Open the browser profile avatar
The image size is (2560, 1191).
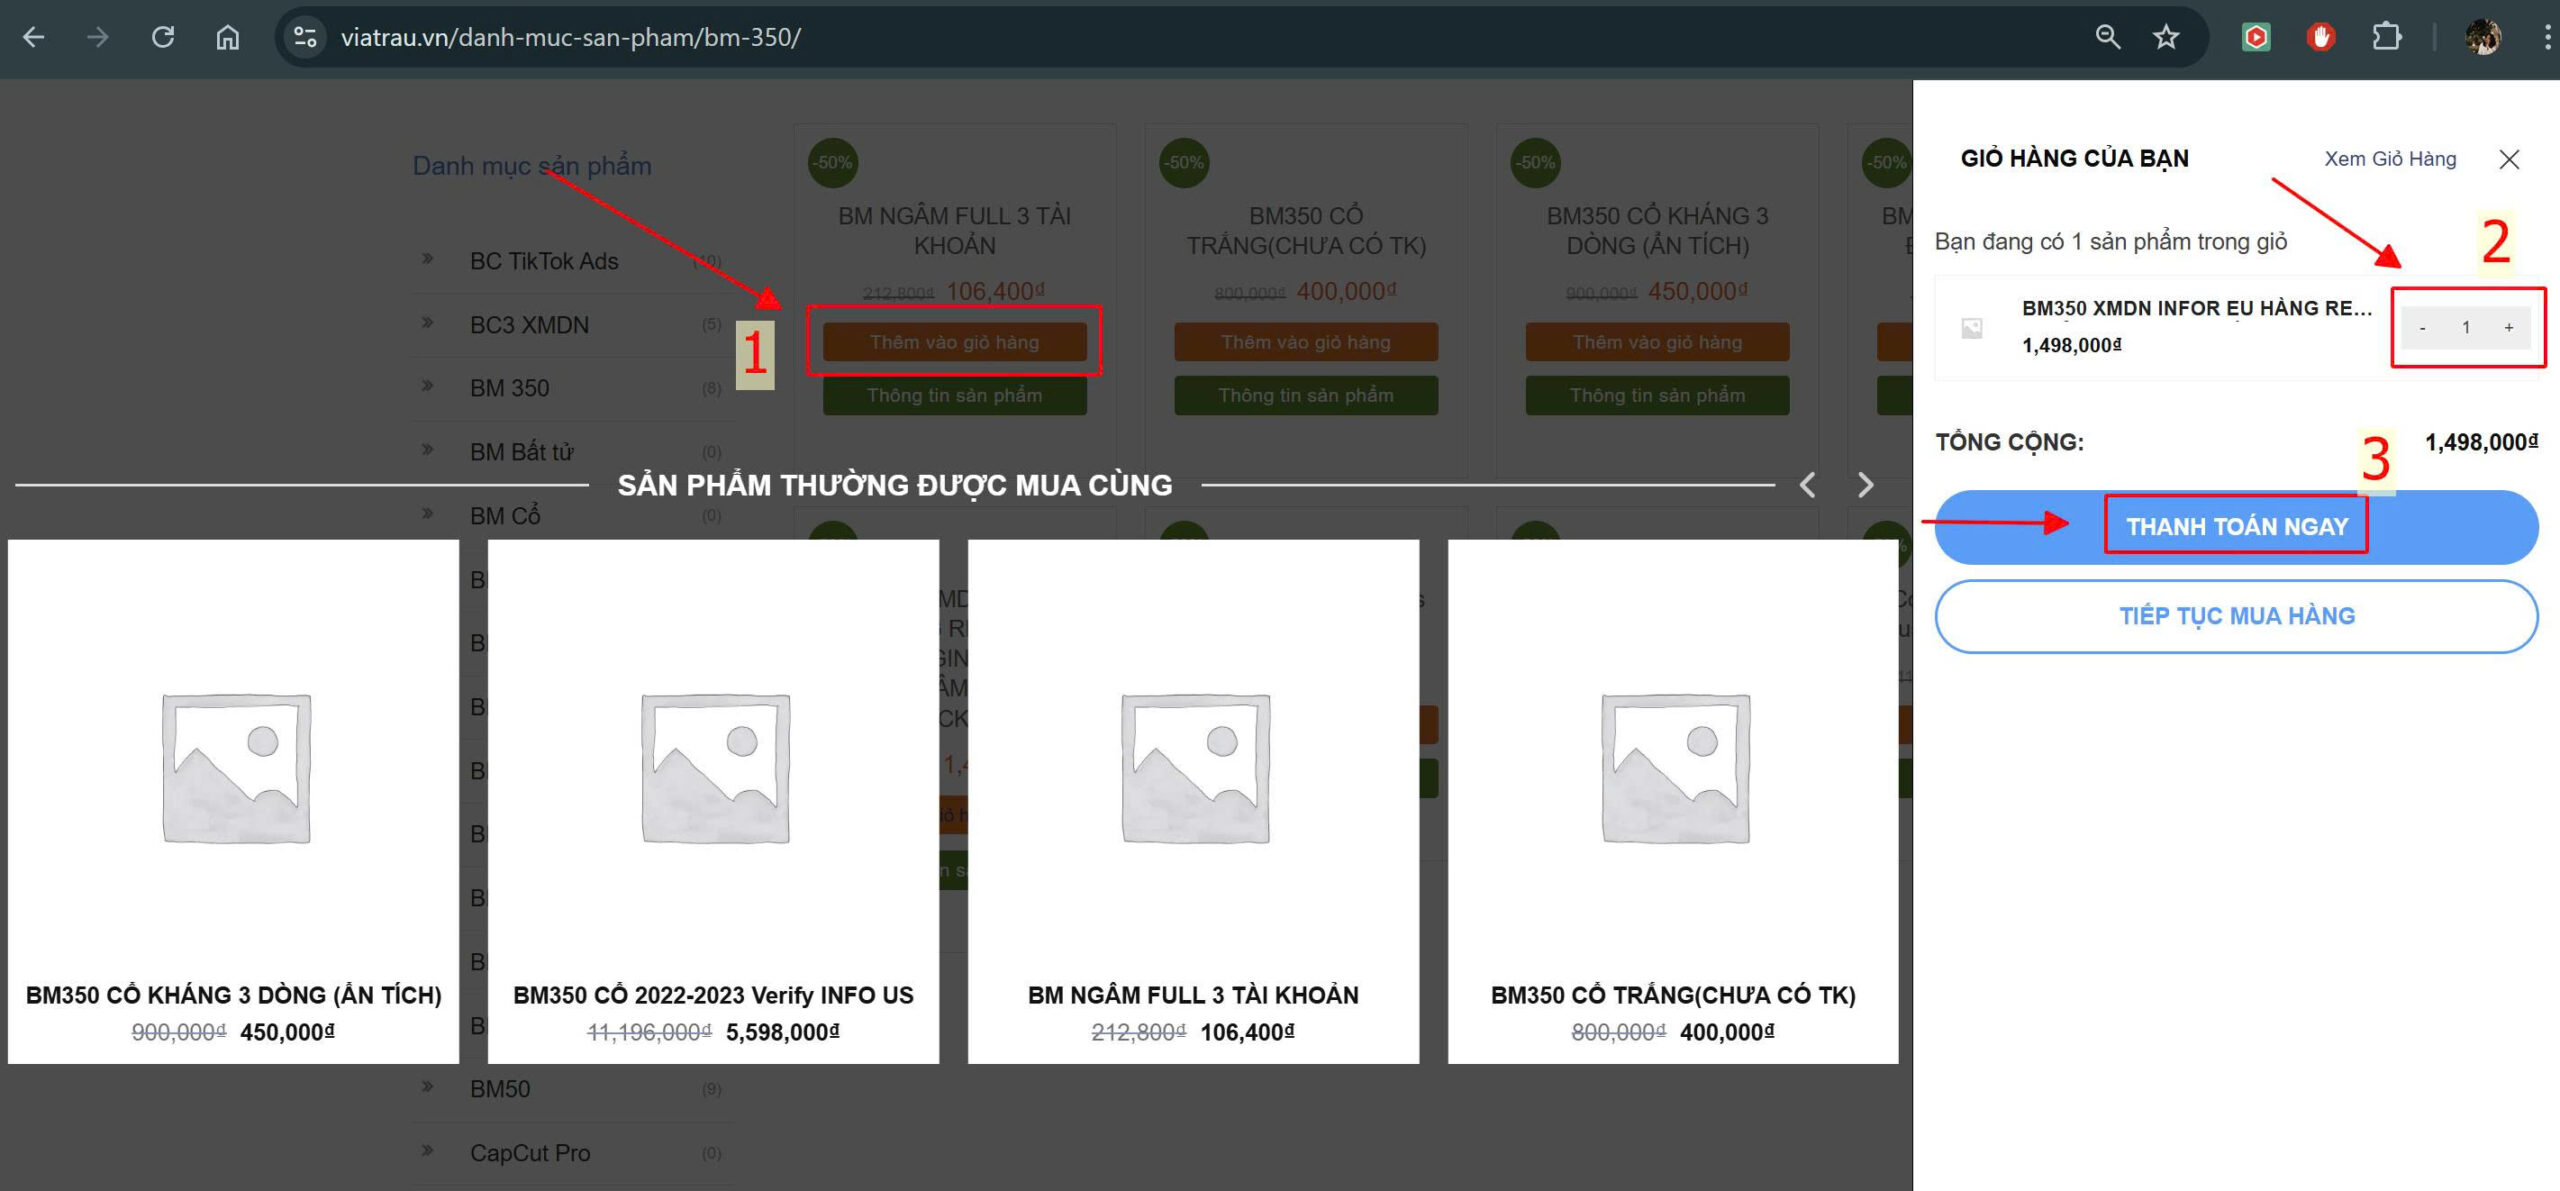pos(2482,38)
